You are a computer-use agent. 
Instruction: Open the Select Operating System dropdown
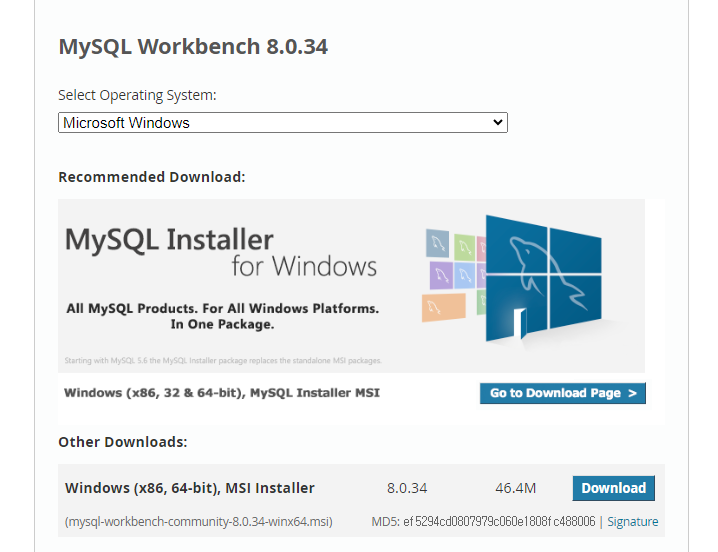click(283, 122)
